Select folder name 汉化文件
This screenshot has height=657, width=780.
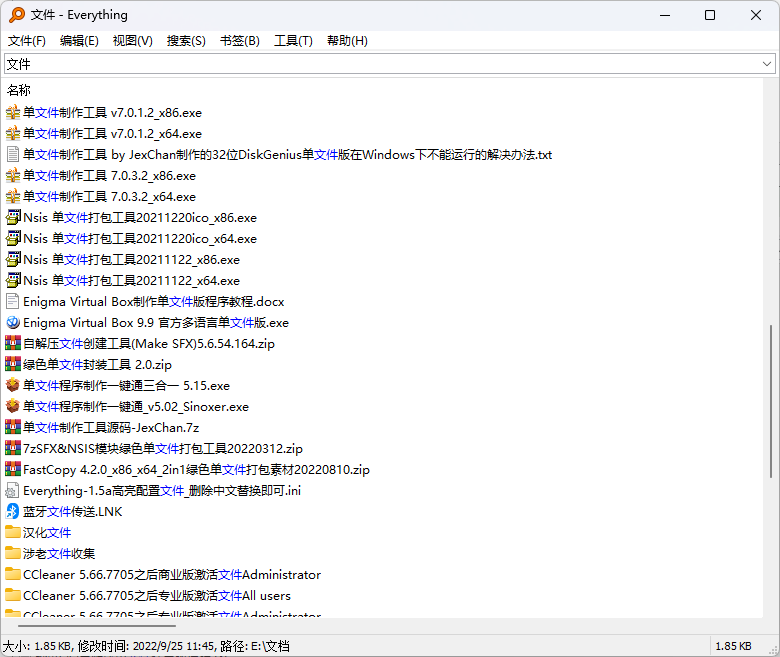[x=47, y=532]
